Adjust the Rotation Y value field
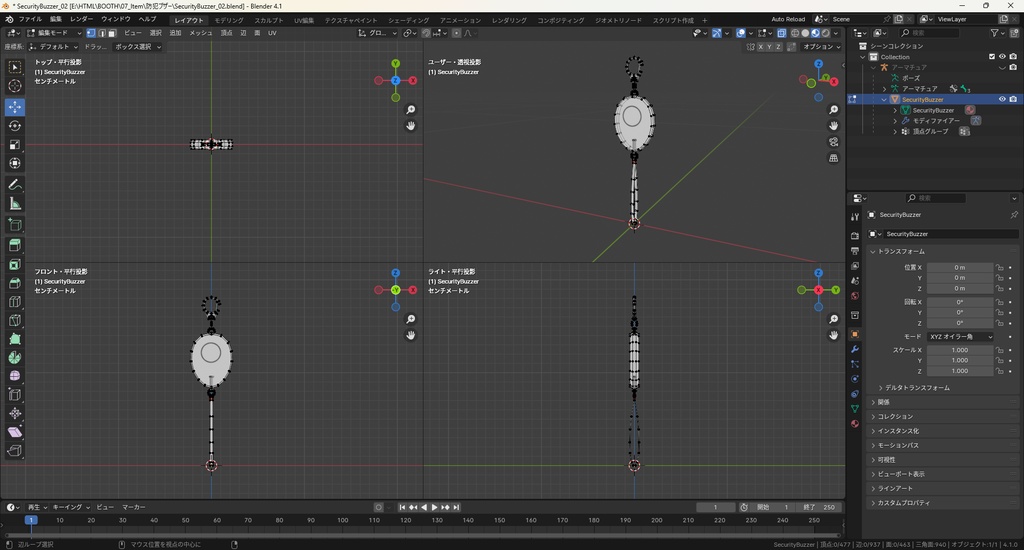 (x=960, y=312)
